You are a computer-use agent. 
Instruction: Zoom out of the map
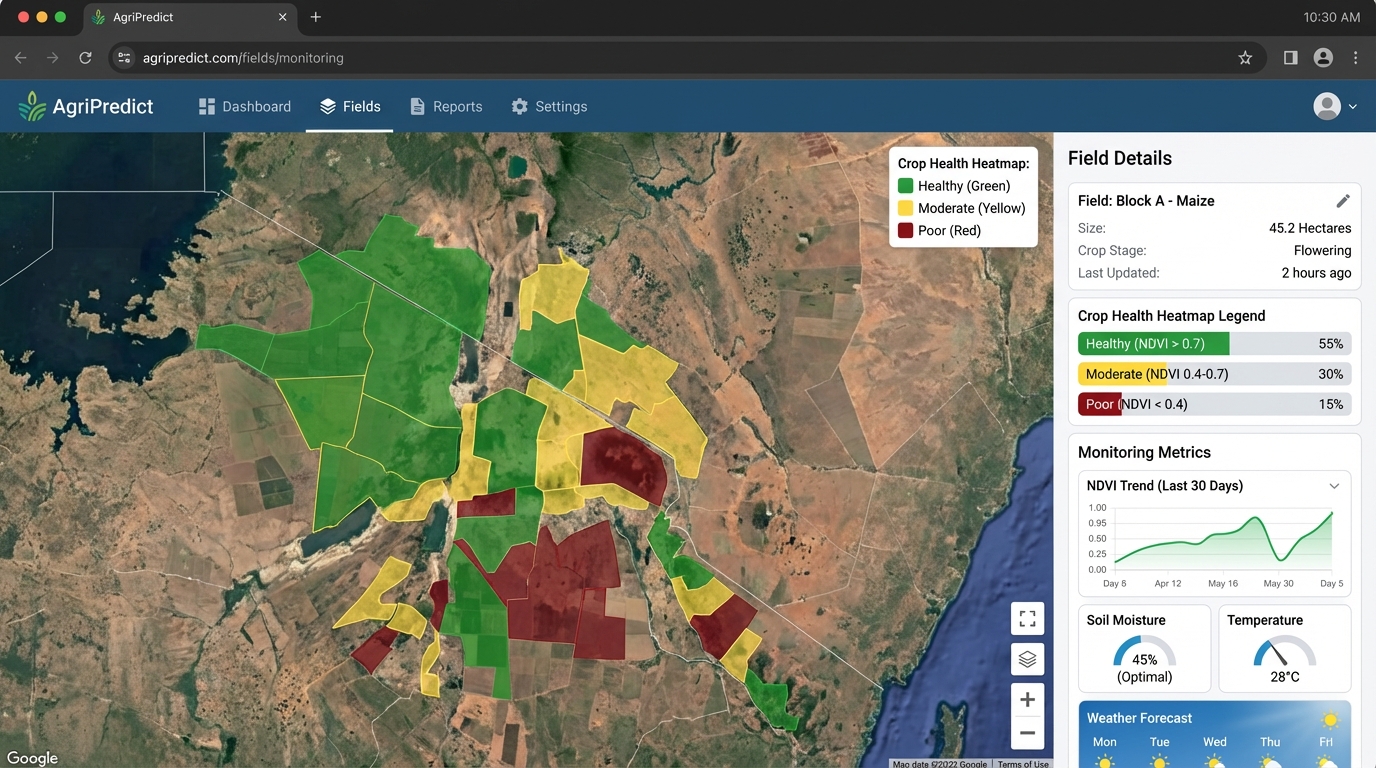[1027, 733]
